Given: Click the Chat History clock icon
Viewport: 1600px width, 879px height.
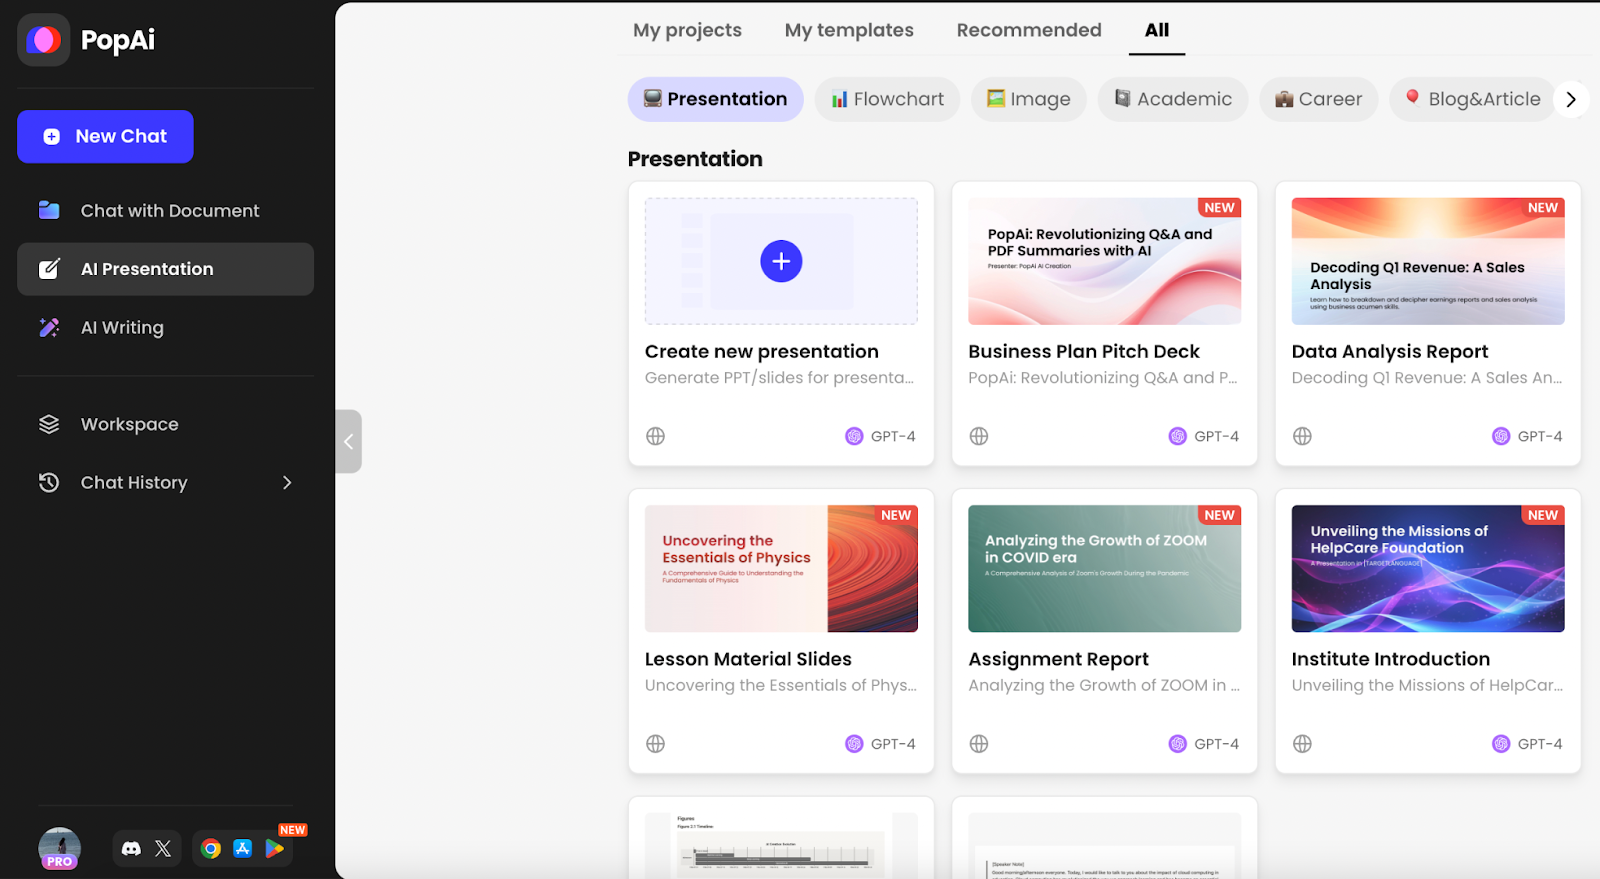Looking at the screenshot, I should click(x=49, y=482).
